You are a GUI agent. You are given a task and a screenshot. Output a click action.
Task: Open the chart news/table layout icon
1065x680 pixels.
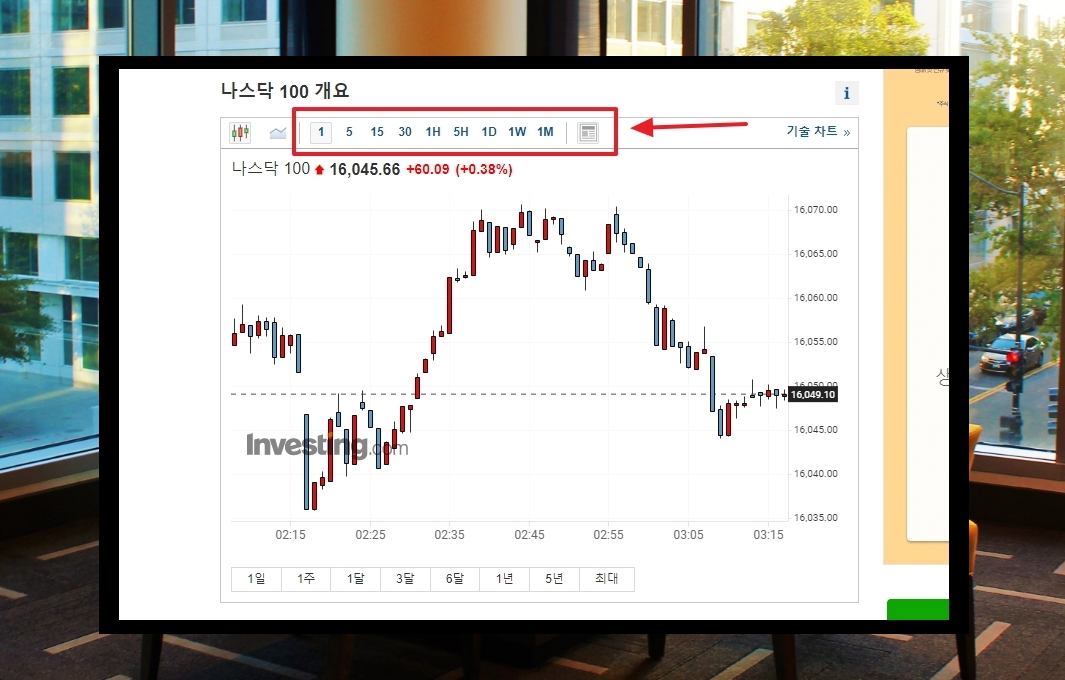588,132
